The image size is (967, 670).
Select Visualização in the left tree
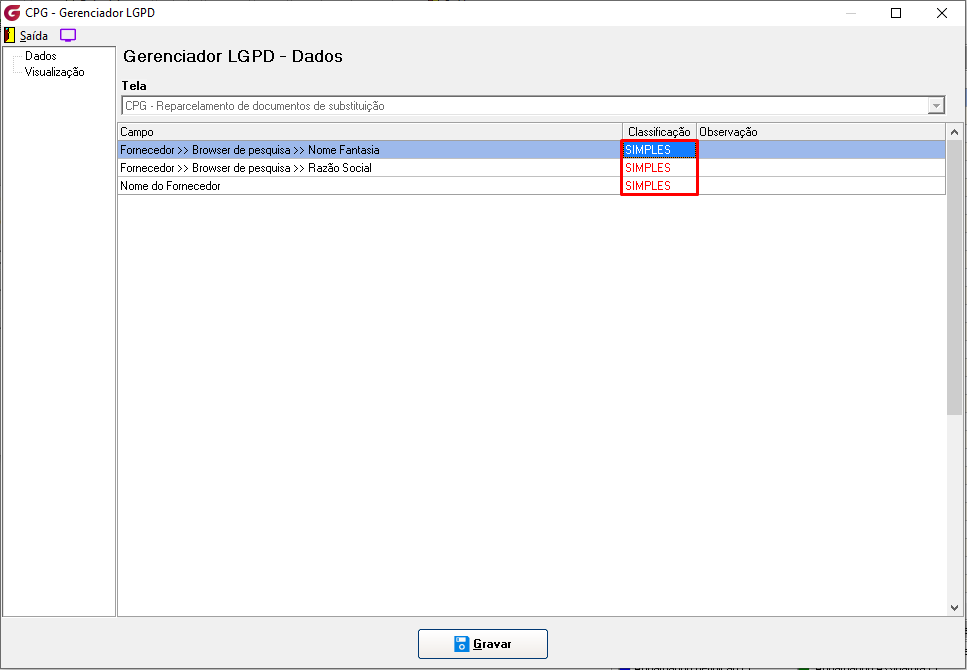54,72
